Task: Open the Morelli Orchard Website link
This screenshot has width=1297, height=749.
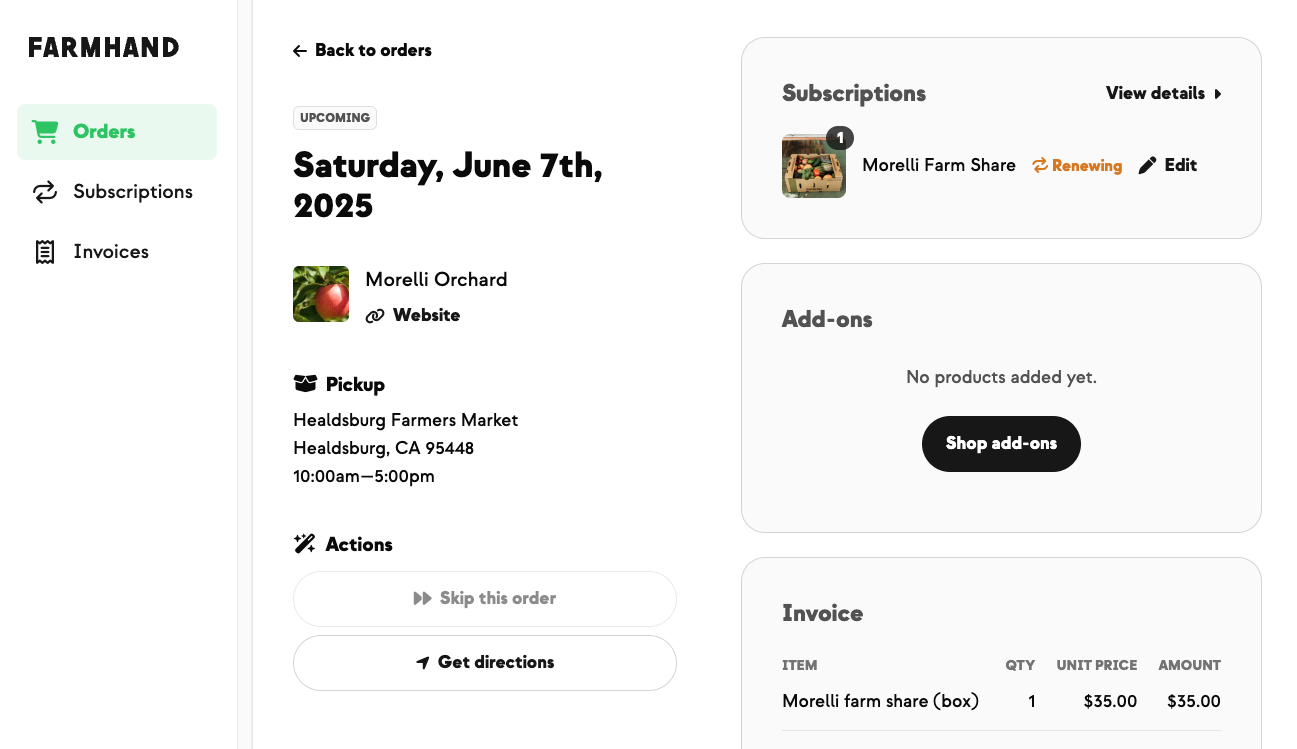Action: tap(415, 316)
